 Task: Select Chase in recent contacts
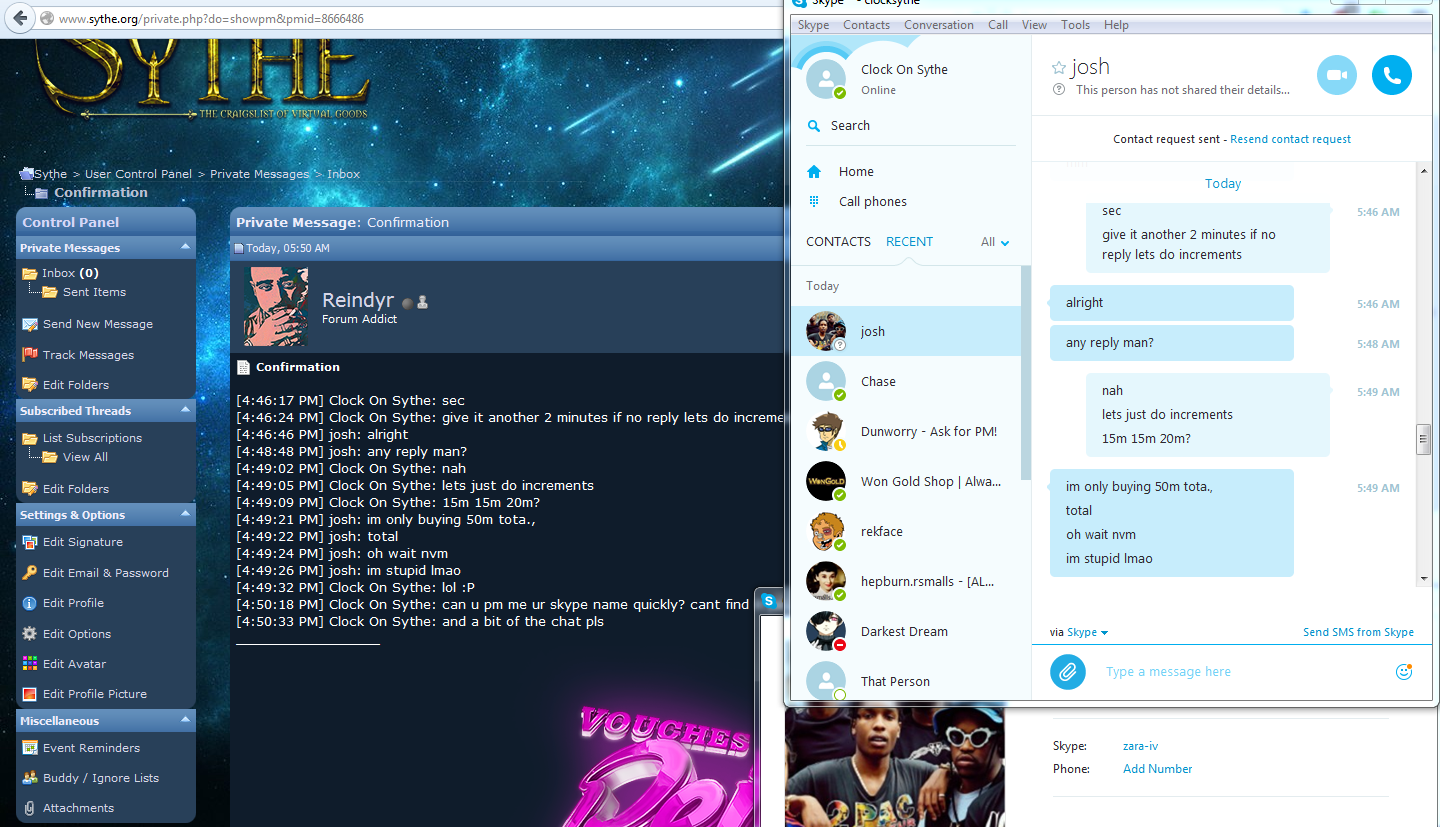pyautogui.click(x=905, y=381)
